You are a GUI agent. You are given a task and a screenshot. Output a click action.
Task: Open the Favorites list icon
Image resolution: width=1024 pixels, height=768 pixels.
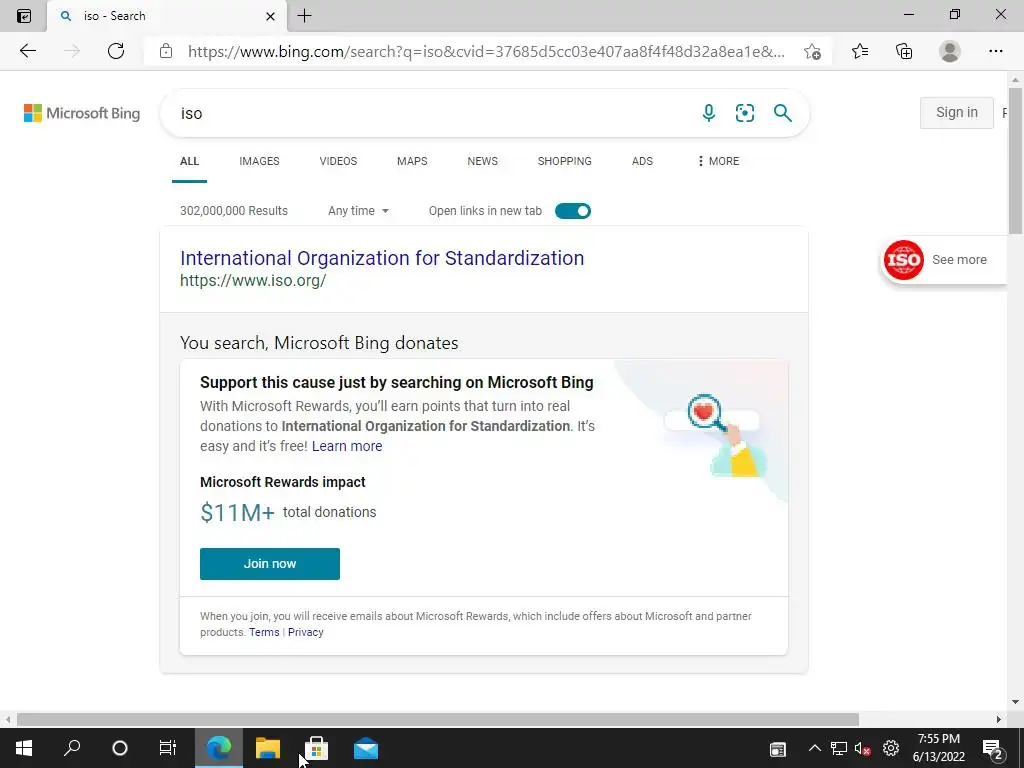[860, 51]
